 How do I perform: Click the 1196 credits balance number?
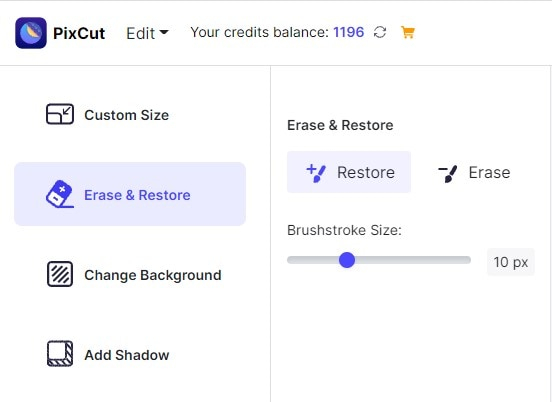[x=349, y=32]
